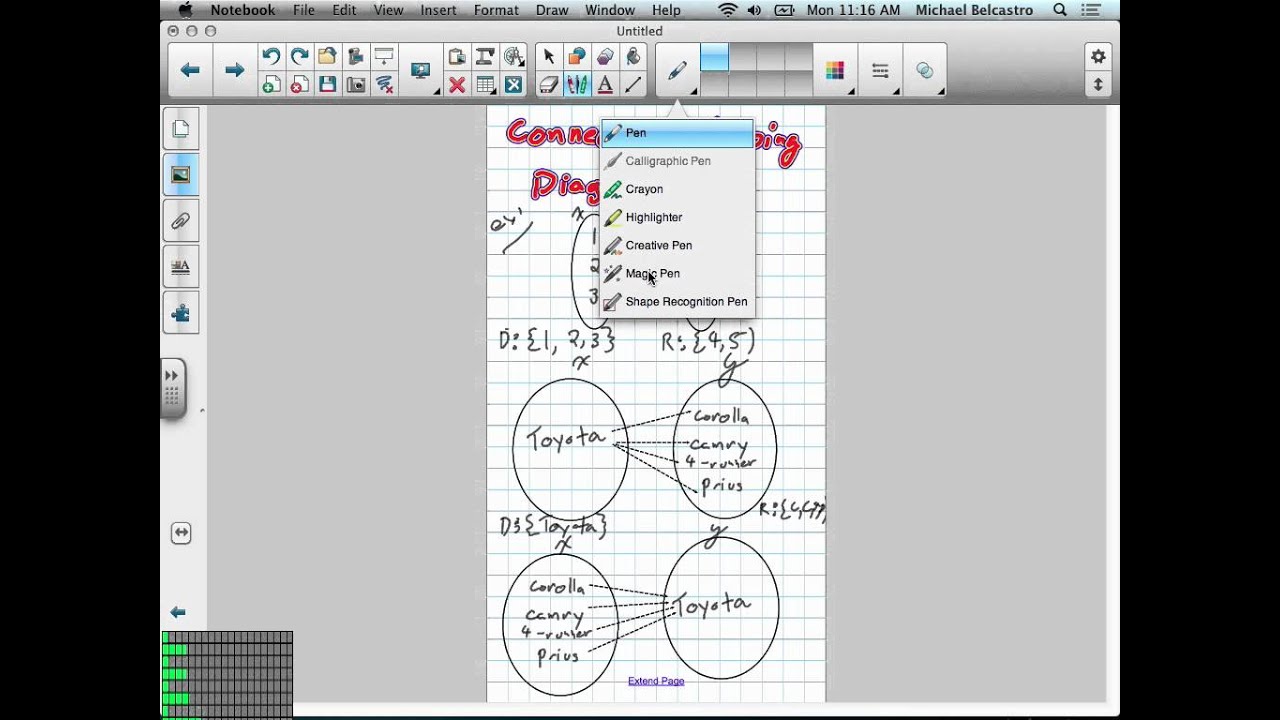Viewport: 1280px width, 720px height.
Task: Choose the Regular Polygons tool
Action: [604, 57]
